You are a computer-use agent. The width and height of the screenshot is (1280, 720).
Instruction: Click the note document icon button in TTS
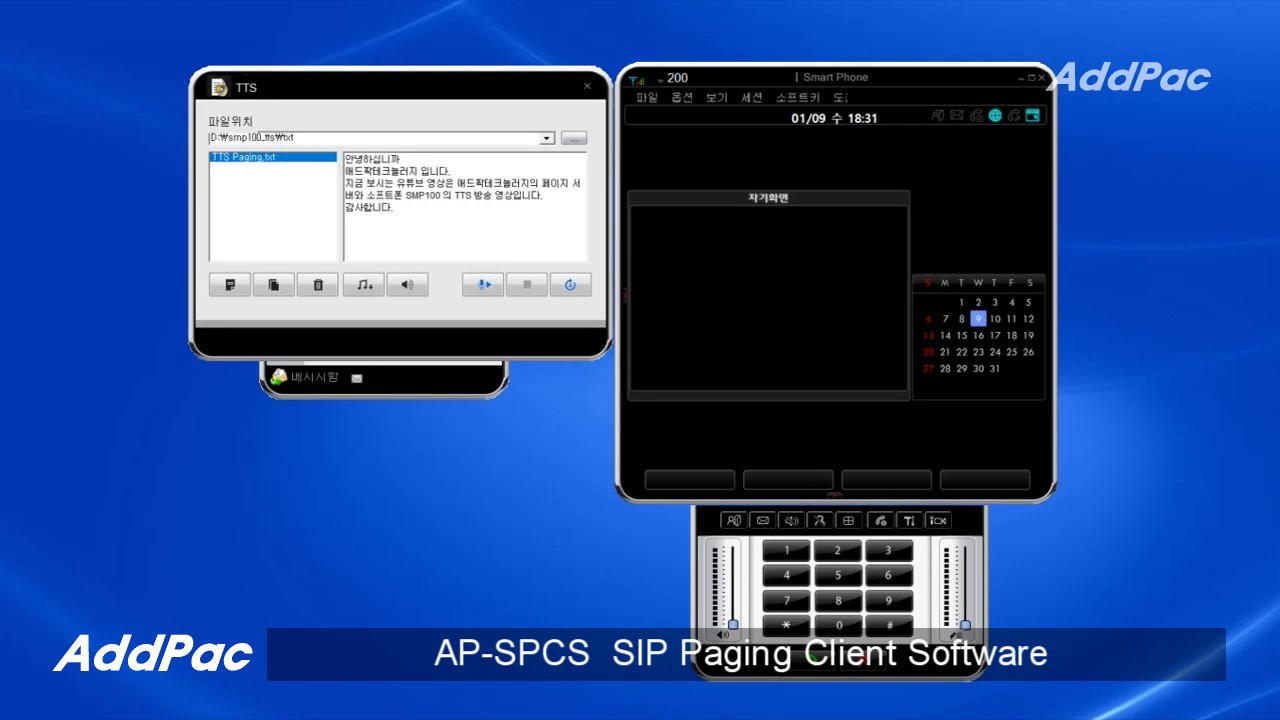click(230, 285)
